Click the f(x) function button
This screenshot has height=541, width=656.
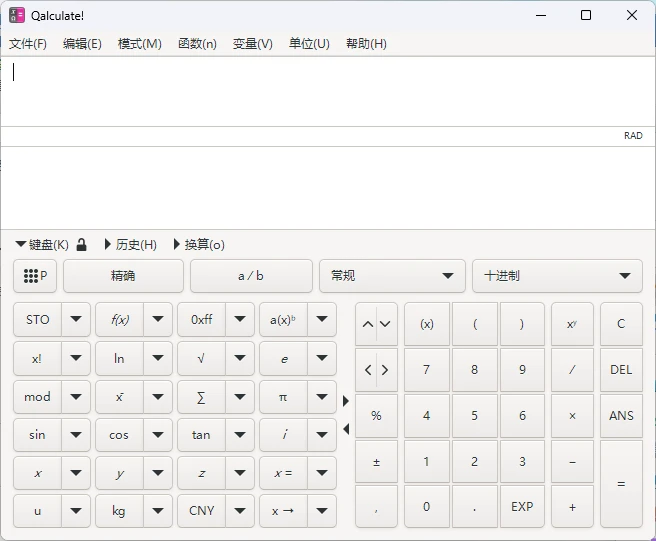(120, 320)
